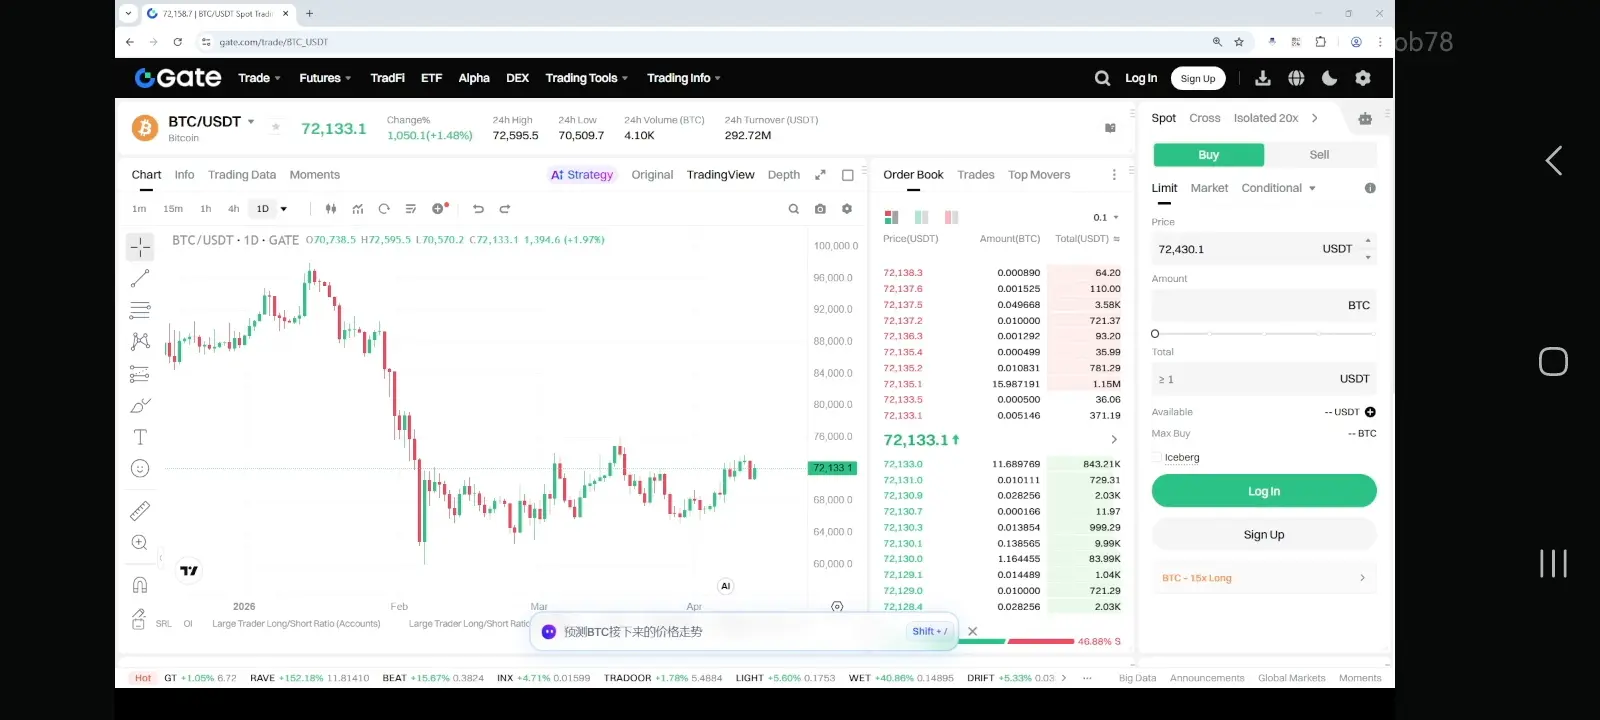Screen dimensions: 1600x720
Task: Show buy orders only view
Action: click(x=921, y=217)
